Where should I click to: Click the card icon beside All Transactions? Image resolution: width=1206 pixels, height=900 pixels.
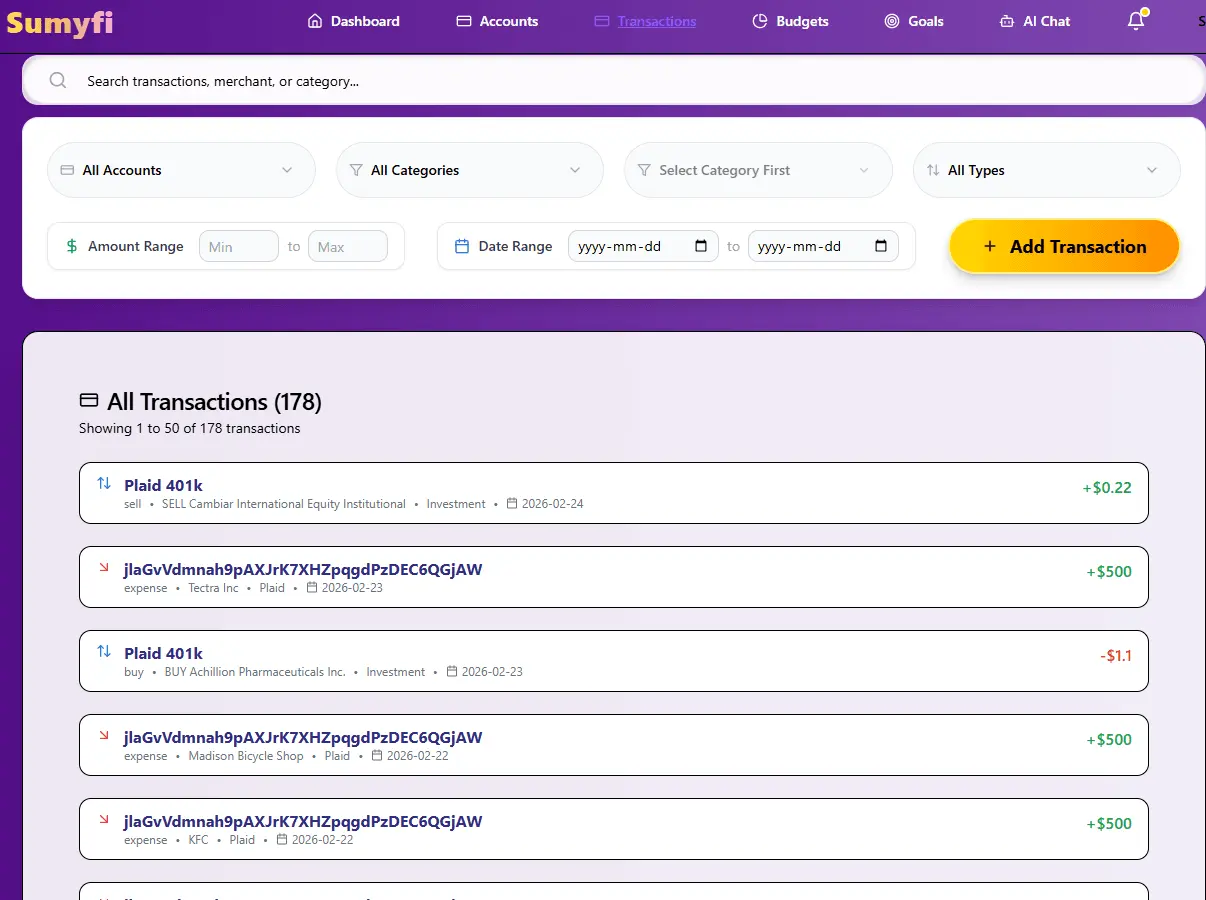(89, 401)
